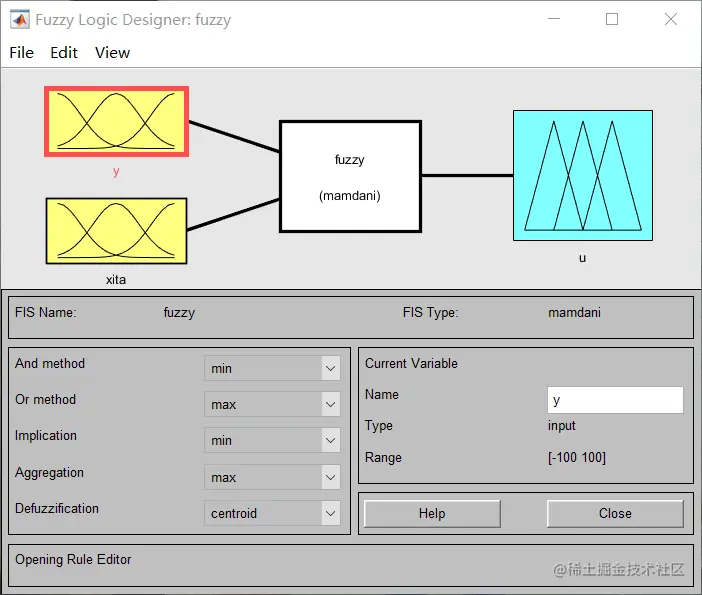Open the Implication method dropdown
The height and width of the screenshot is (595, 702).
coord(272,441)
